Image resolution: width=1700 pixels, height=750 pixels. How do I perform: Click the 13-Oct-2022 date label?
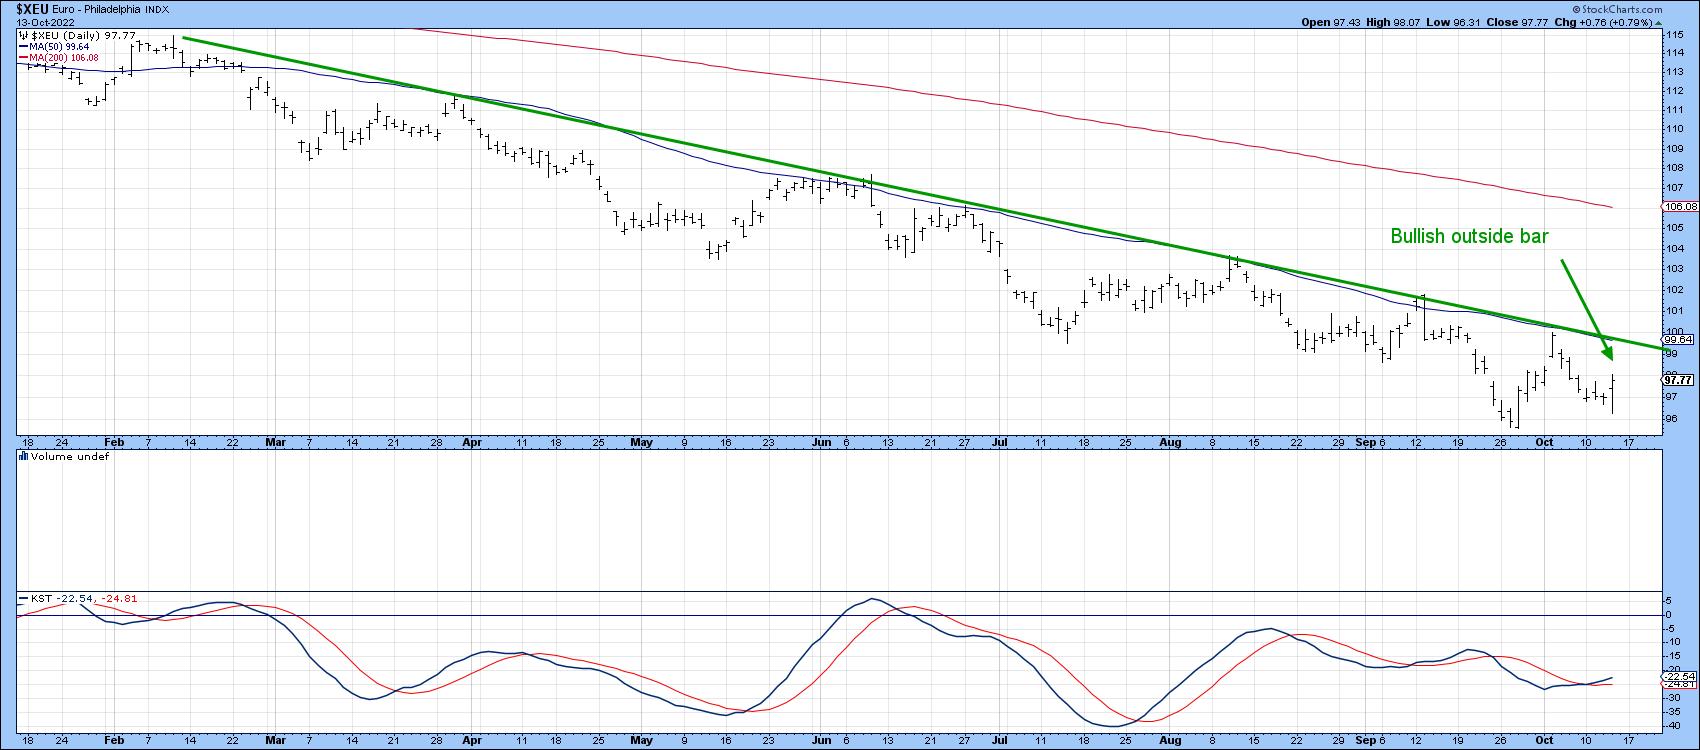[36, 20]
